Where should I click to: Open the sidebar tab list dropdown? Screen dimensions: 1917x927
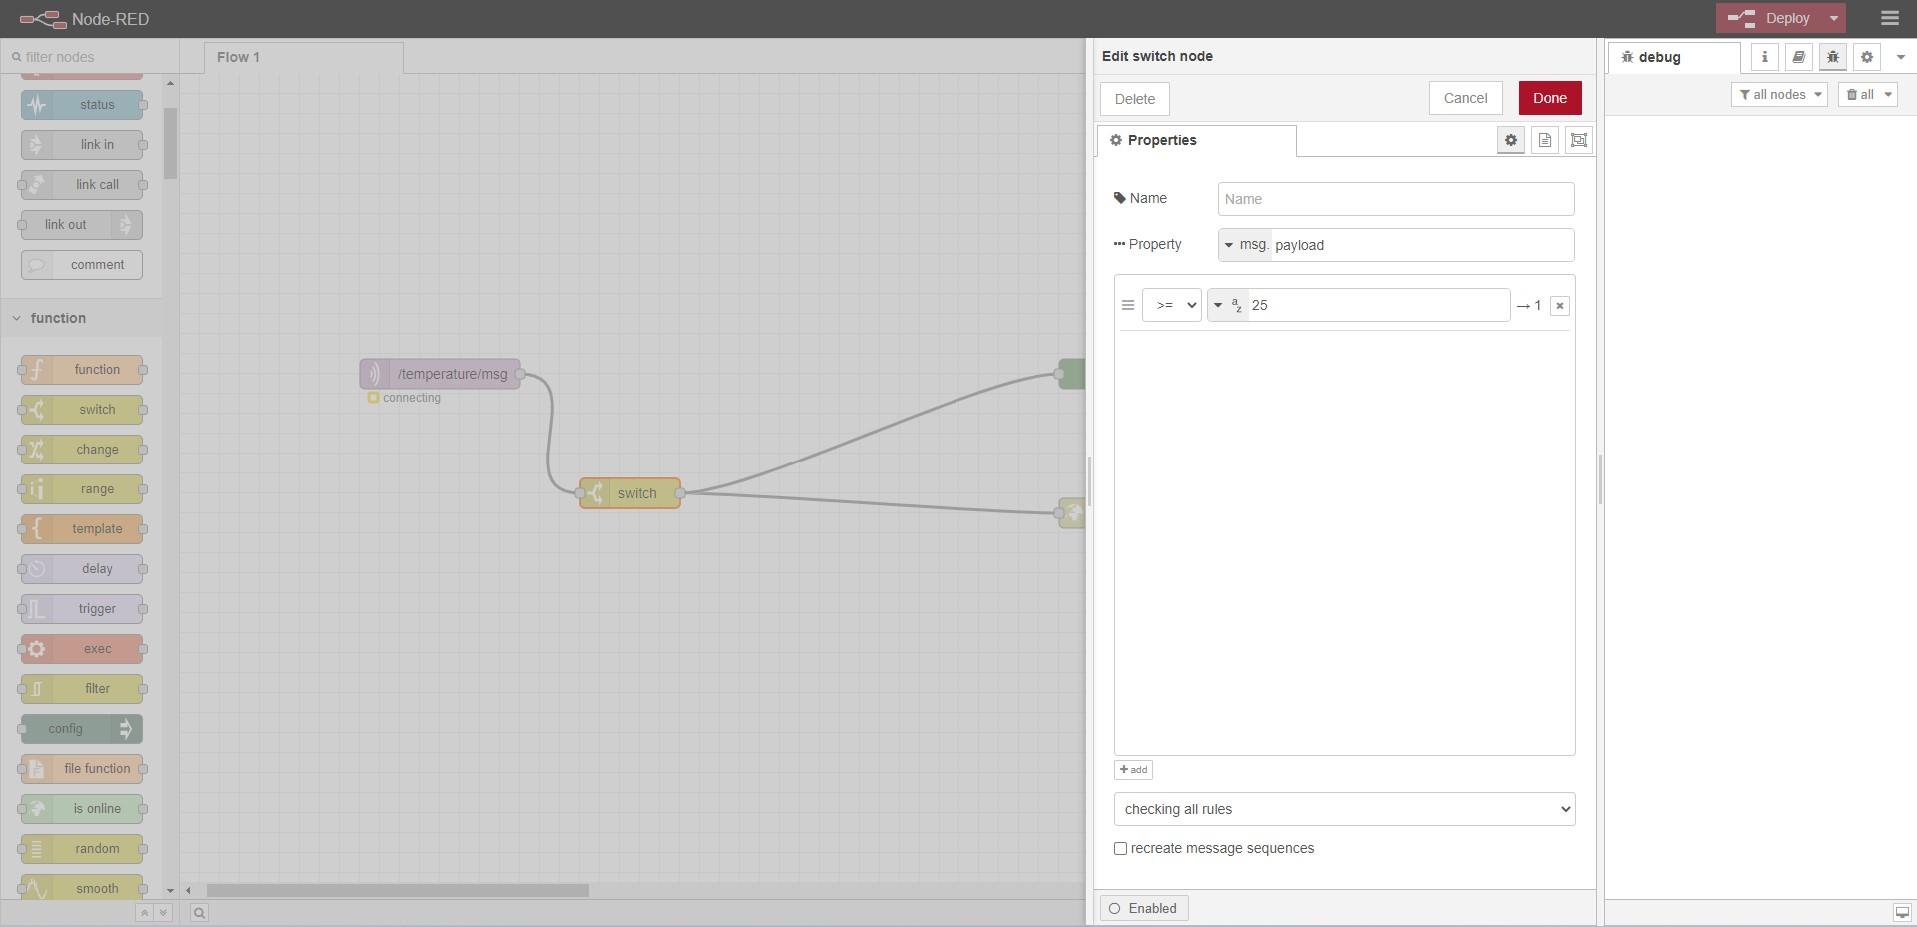coord(1901,57)
